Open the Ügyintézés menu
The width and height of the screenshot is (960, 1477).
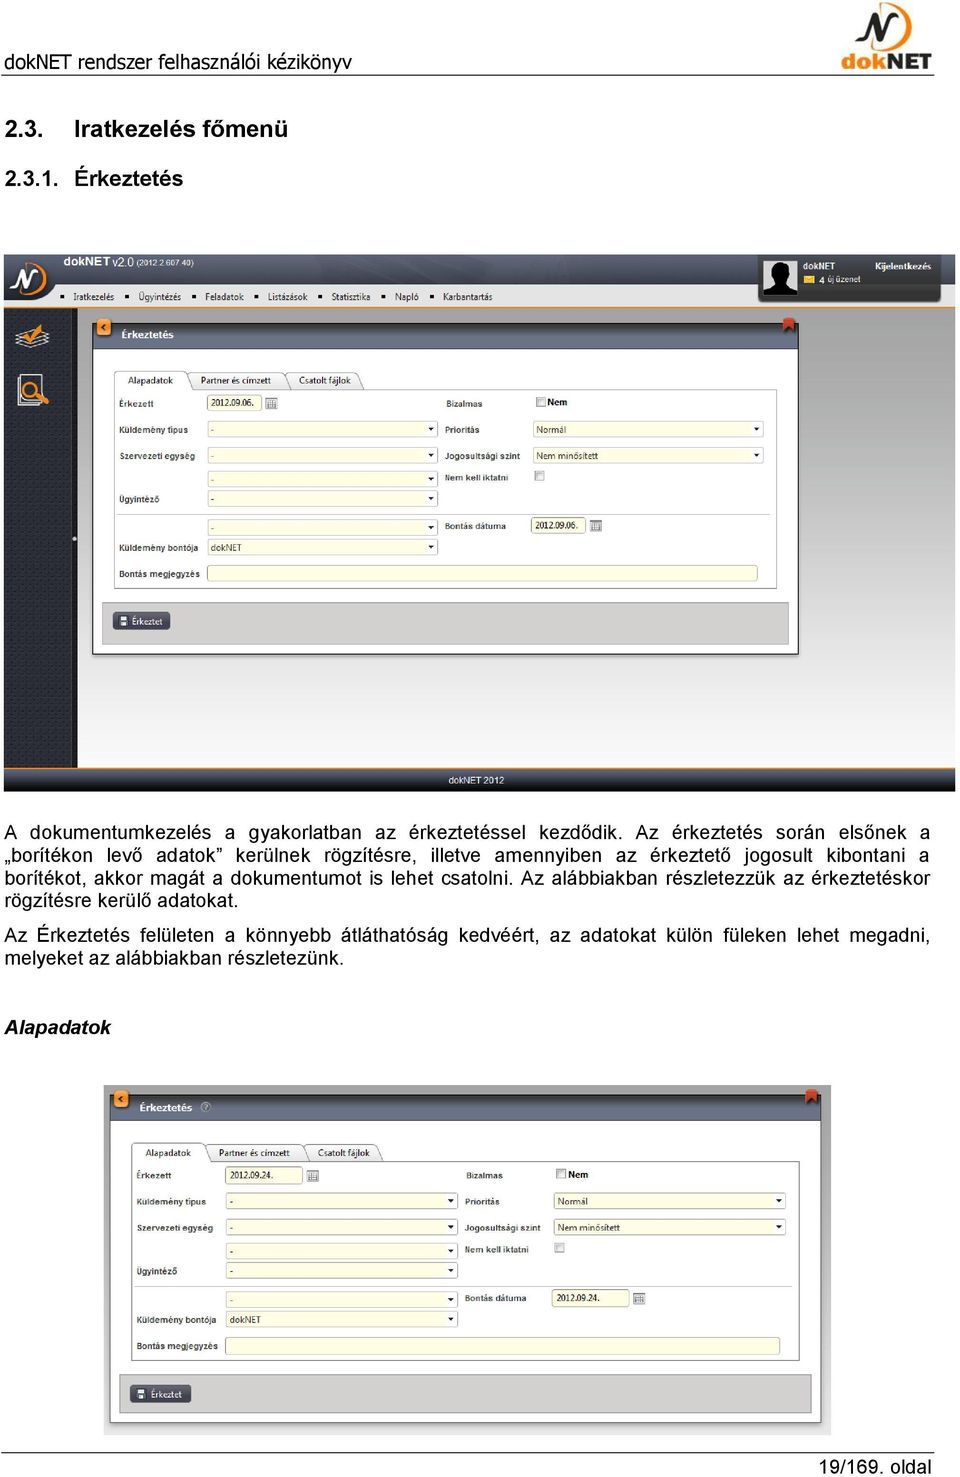tap(160, 297)
